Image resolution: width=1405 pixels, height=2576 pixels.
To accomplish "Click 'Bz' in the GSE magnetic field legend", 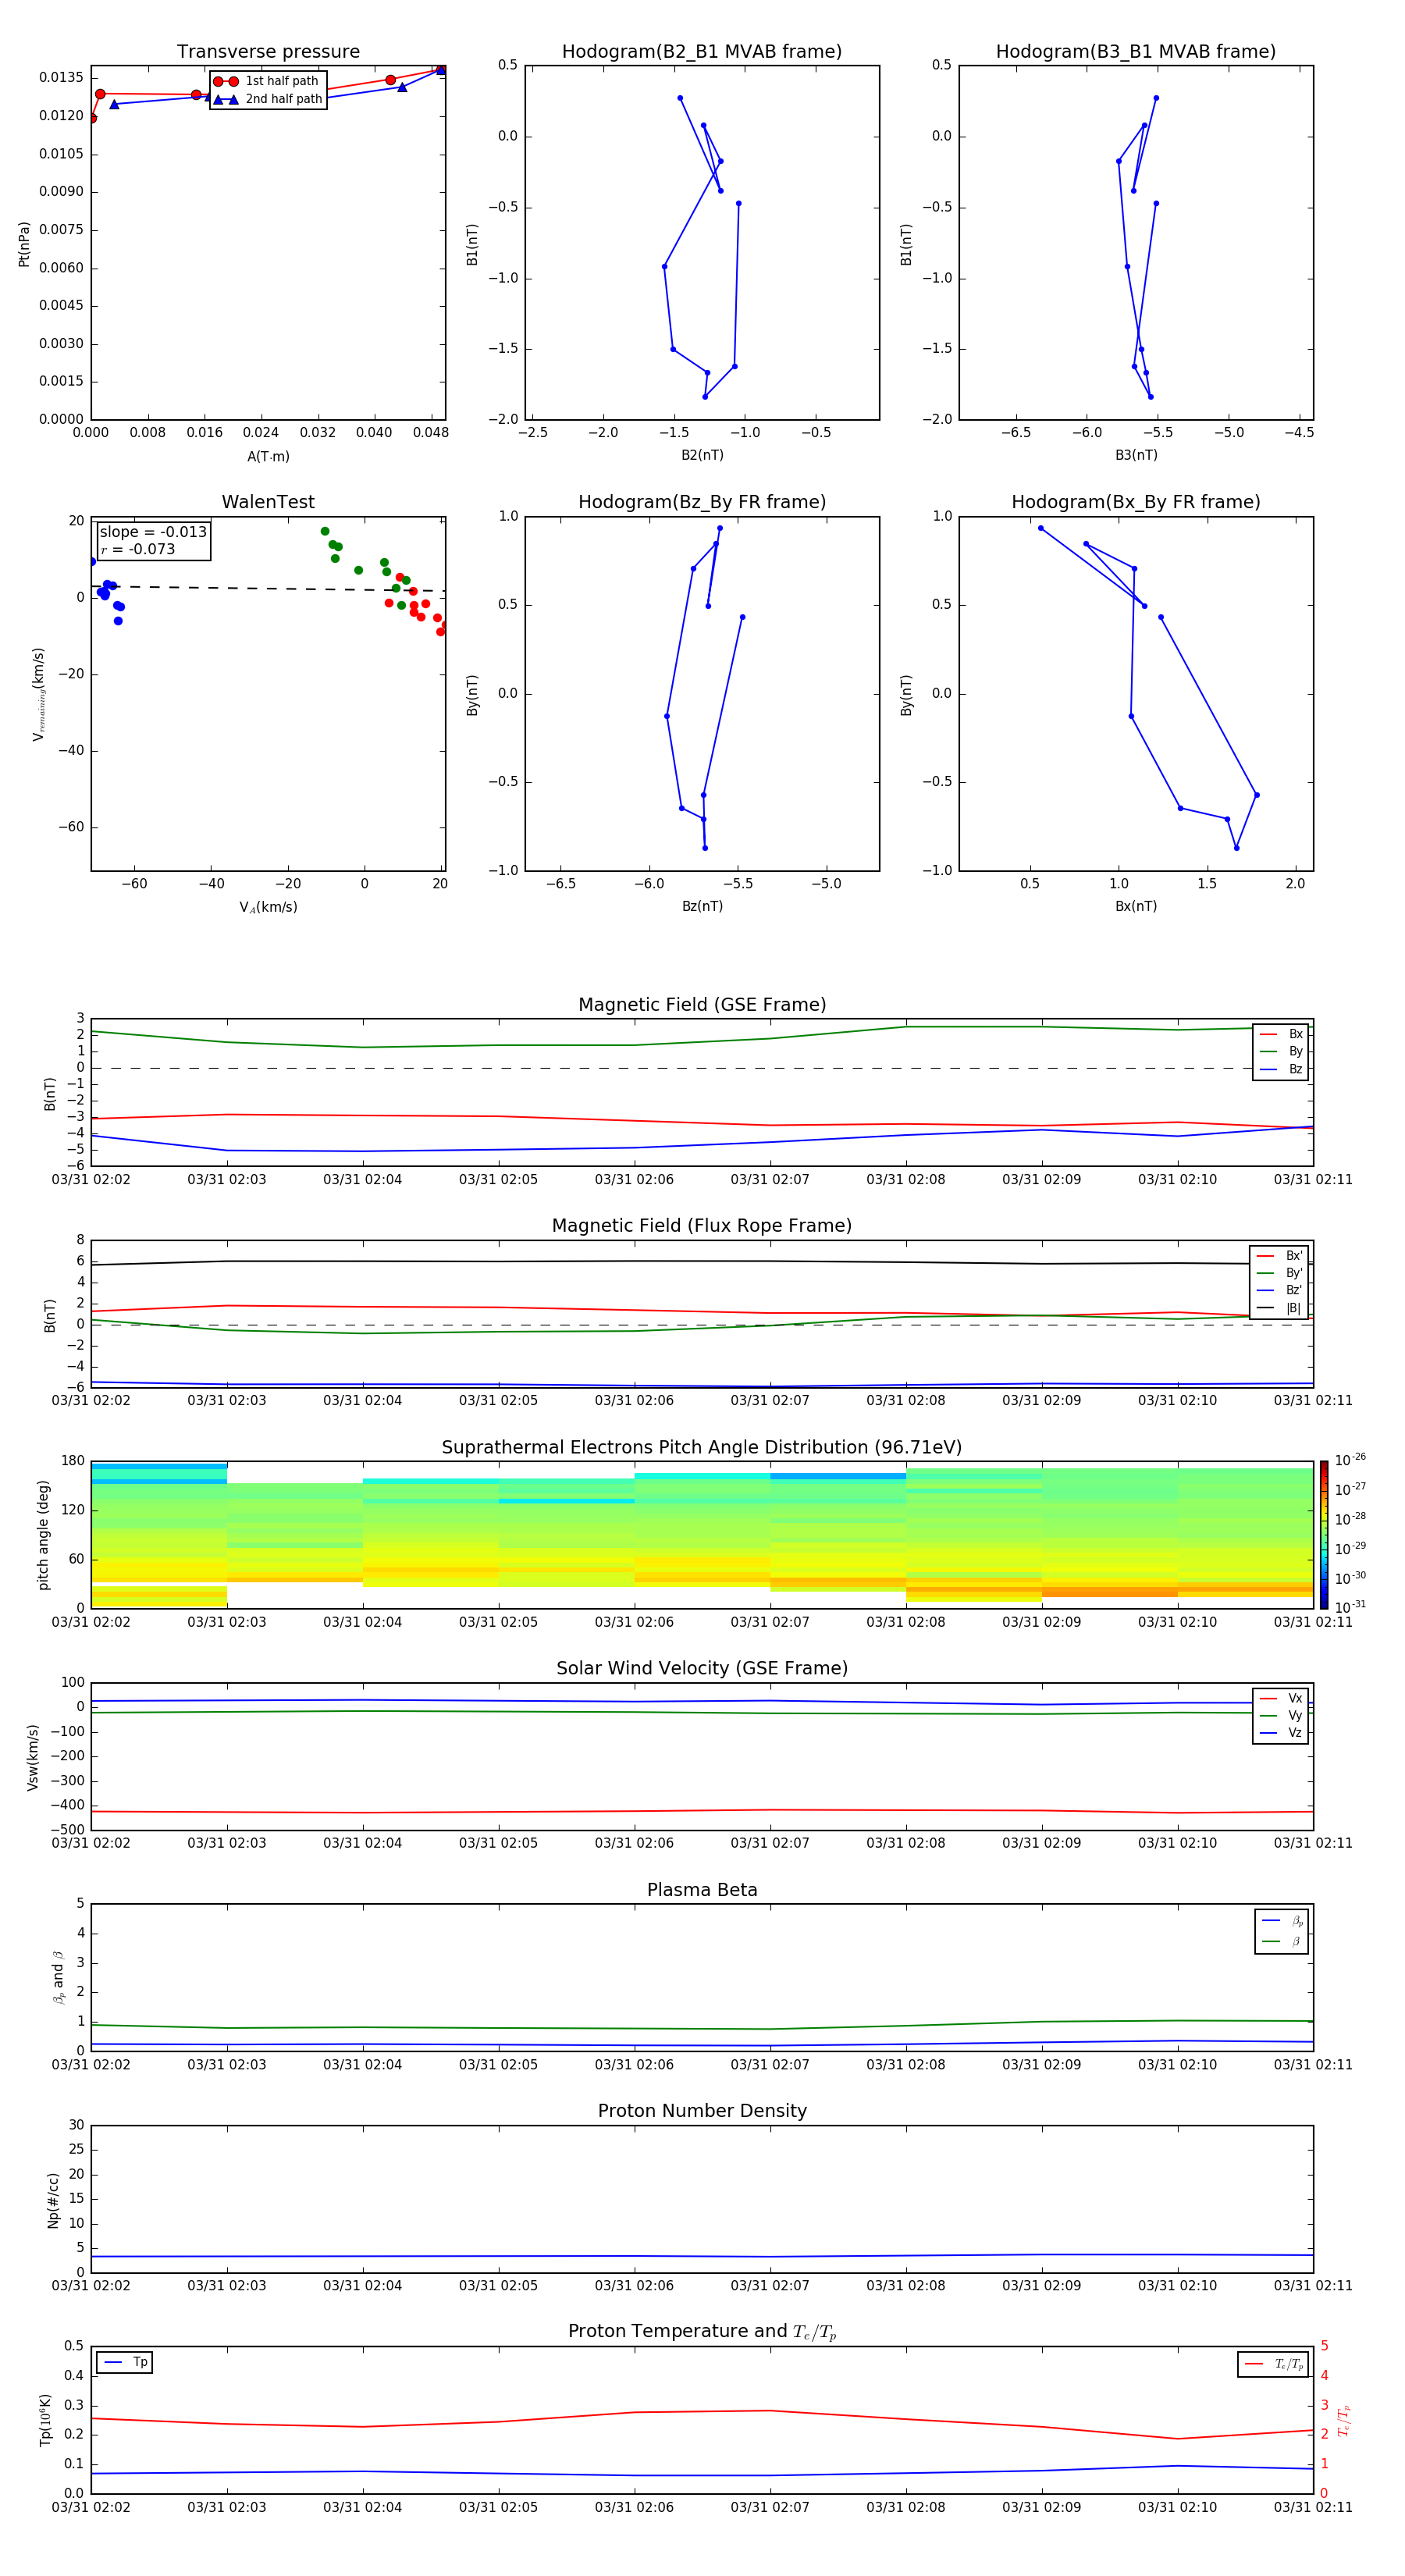I will click(1281, 1069).
